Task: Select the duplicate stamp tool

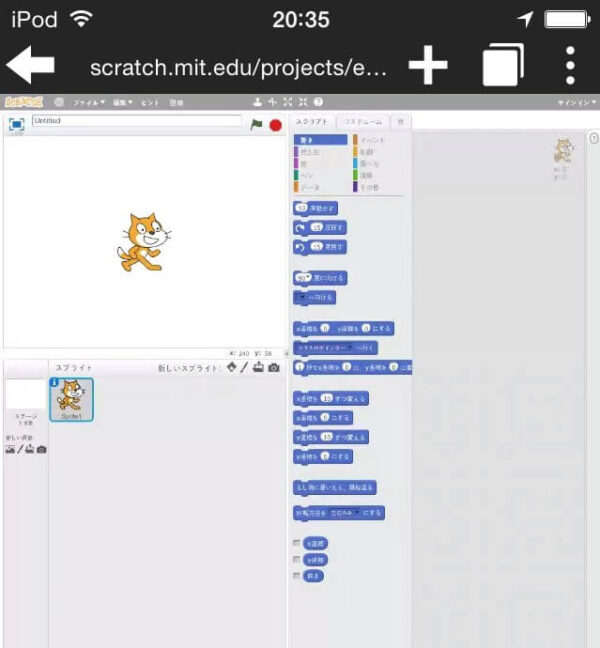Action: tap(257, 102)
